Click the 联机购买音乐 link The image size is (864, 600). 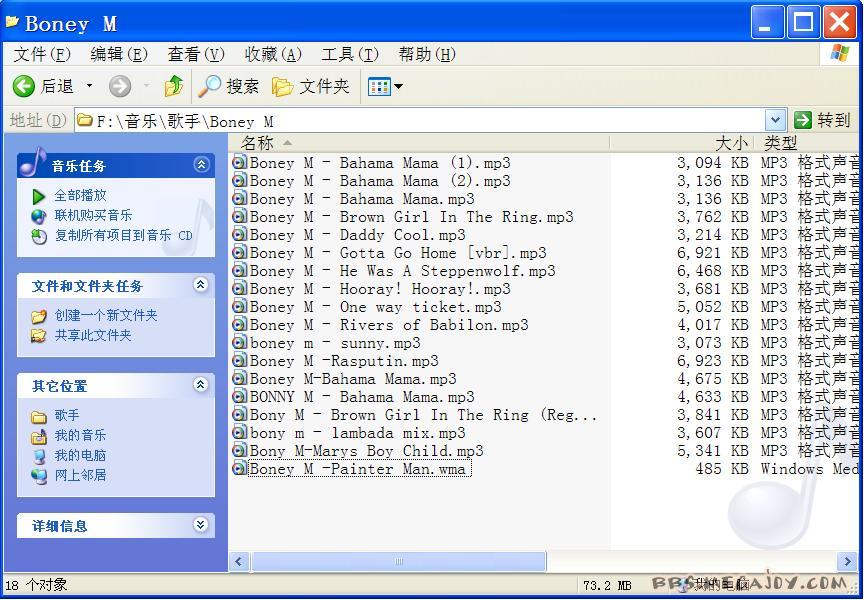click(x=94, y=215)
